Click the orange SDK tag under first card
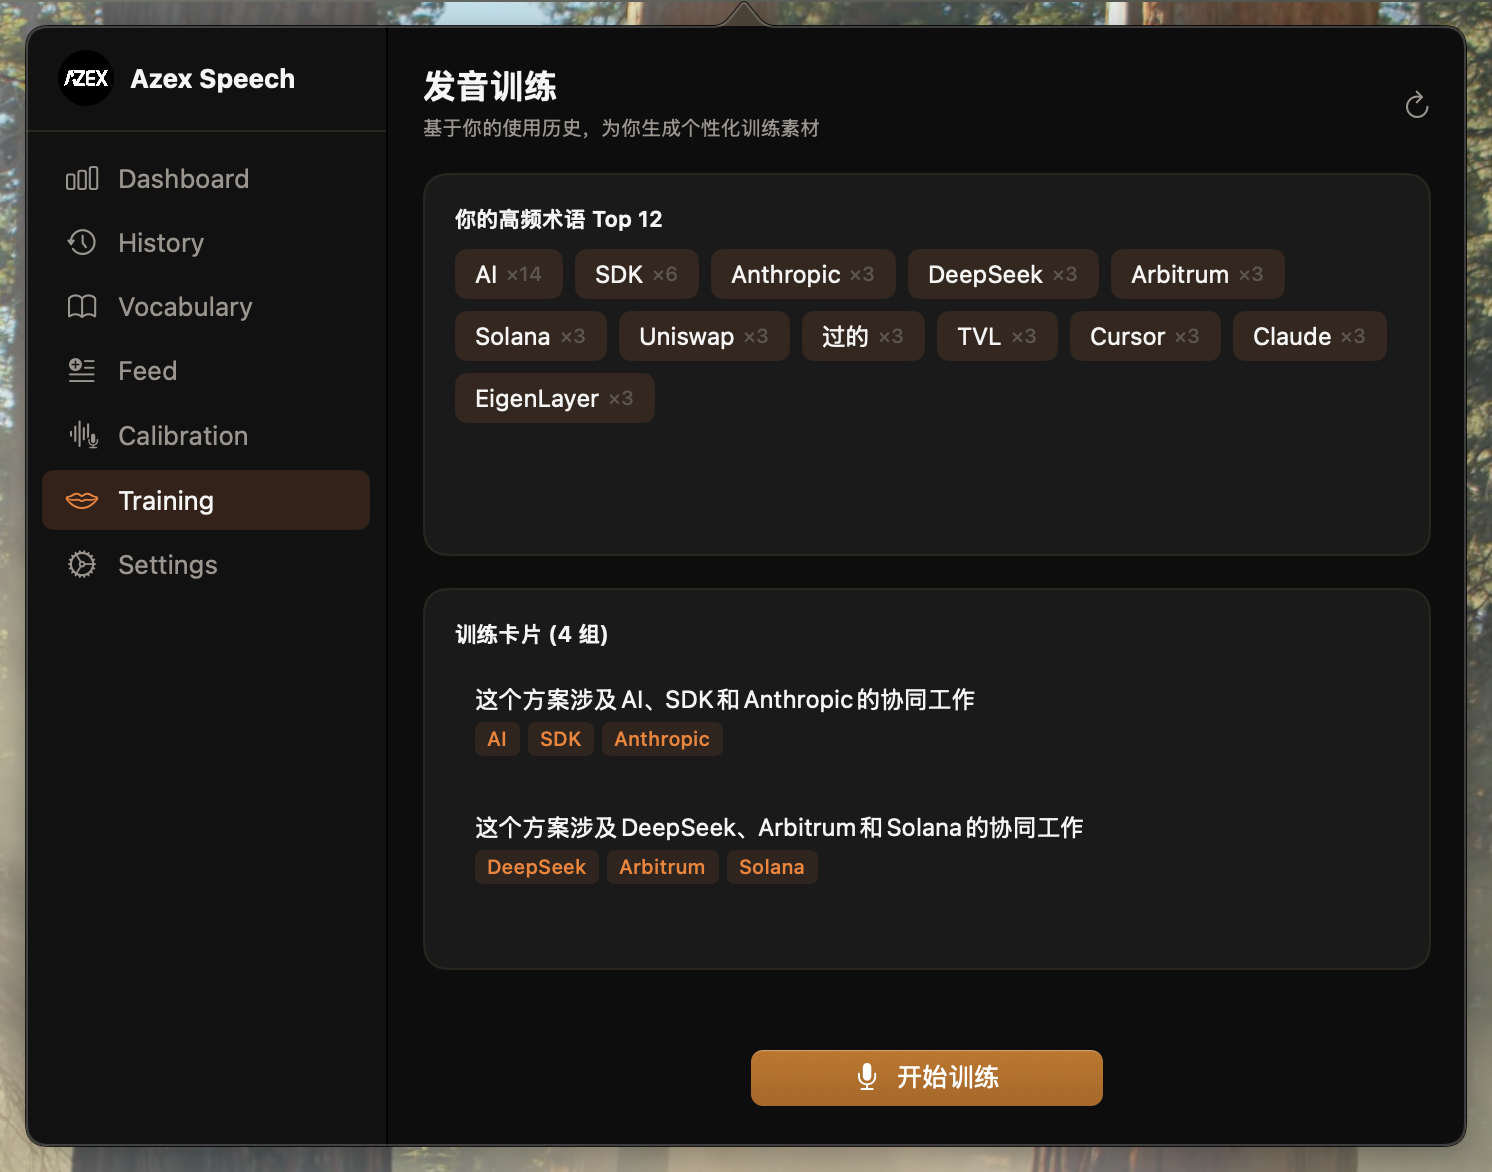The image size is (1492, 1172). point(561,739)
